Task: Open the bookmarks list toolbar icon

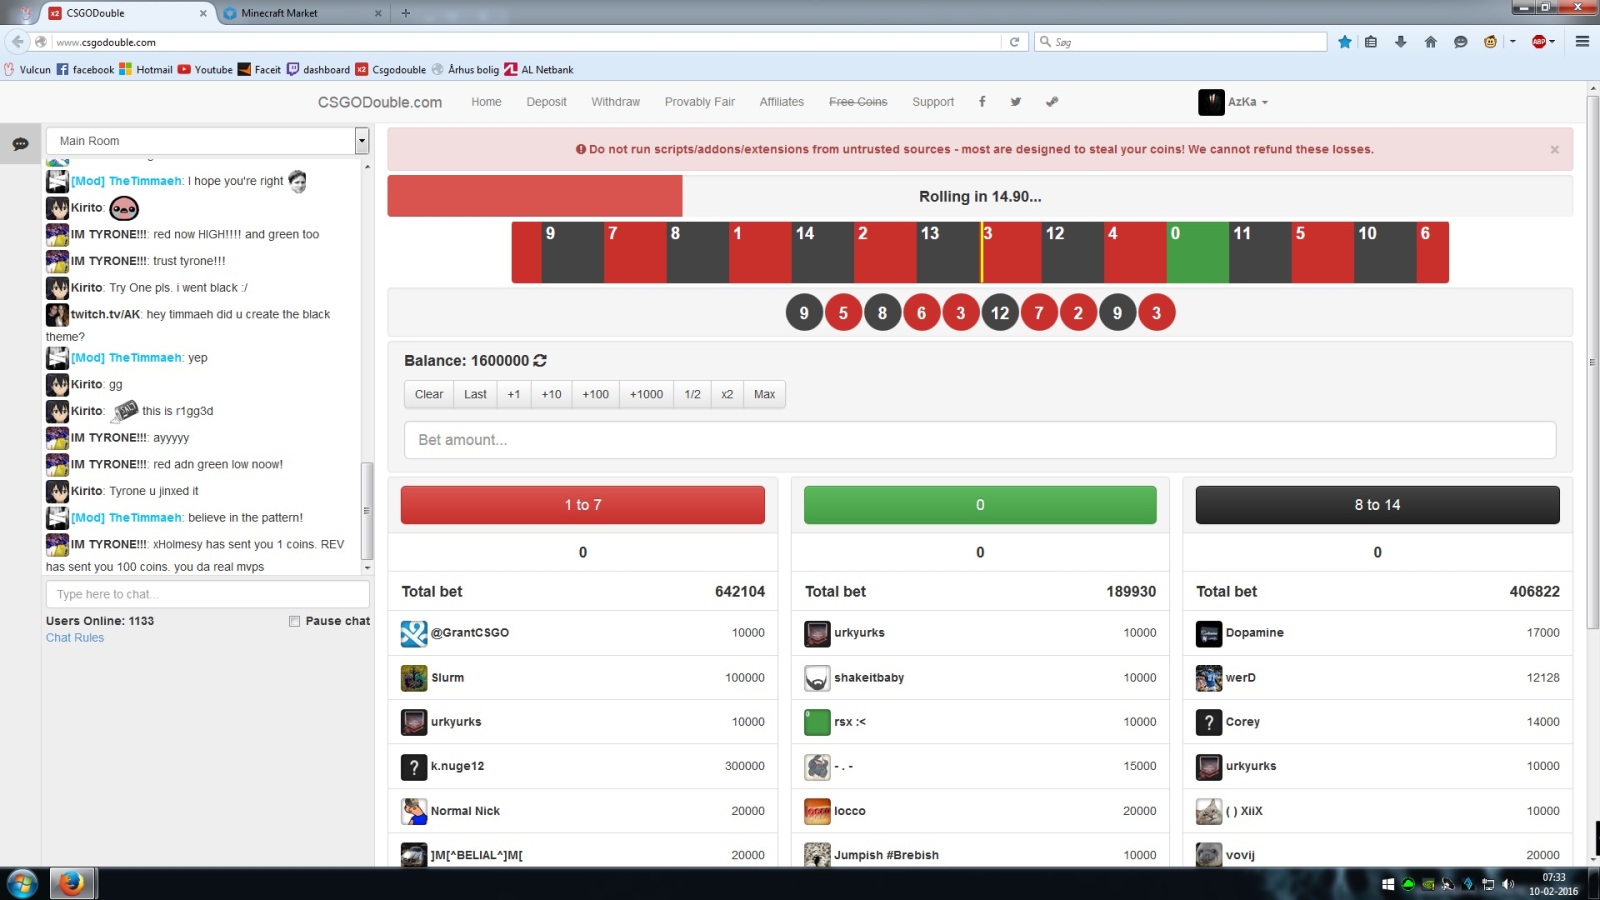Action: point(1371,42)
